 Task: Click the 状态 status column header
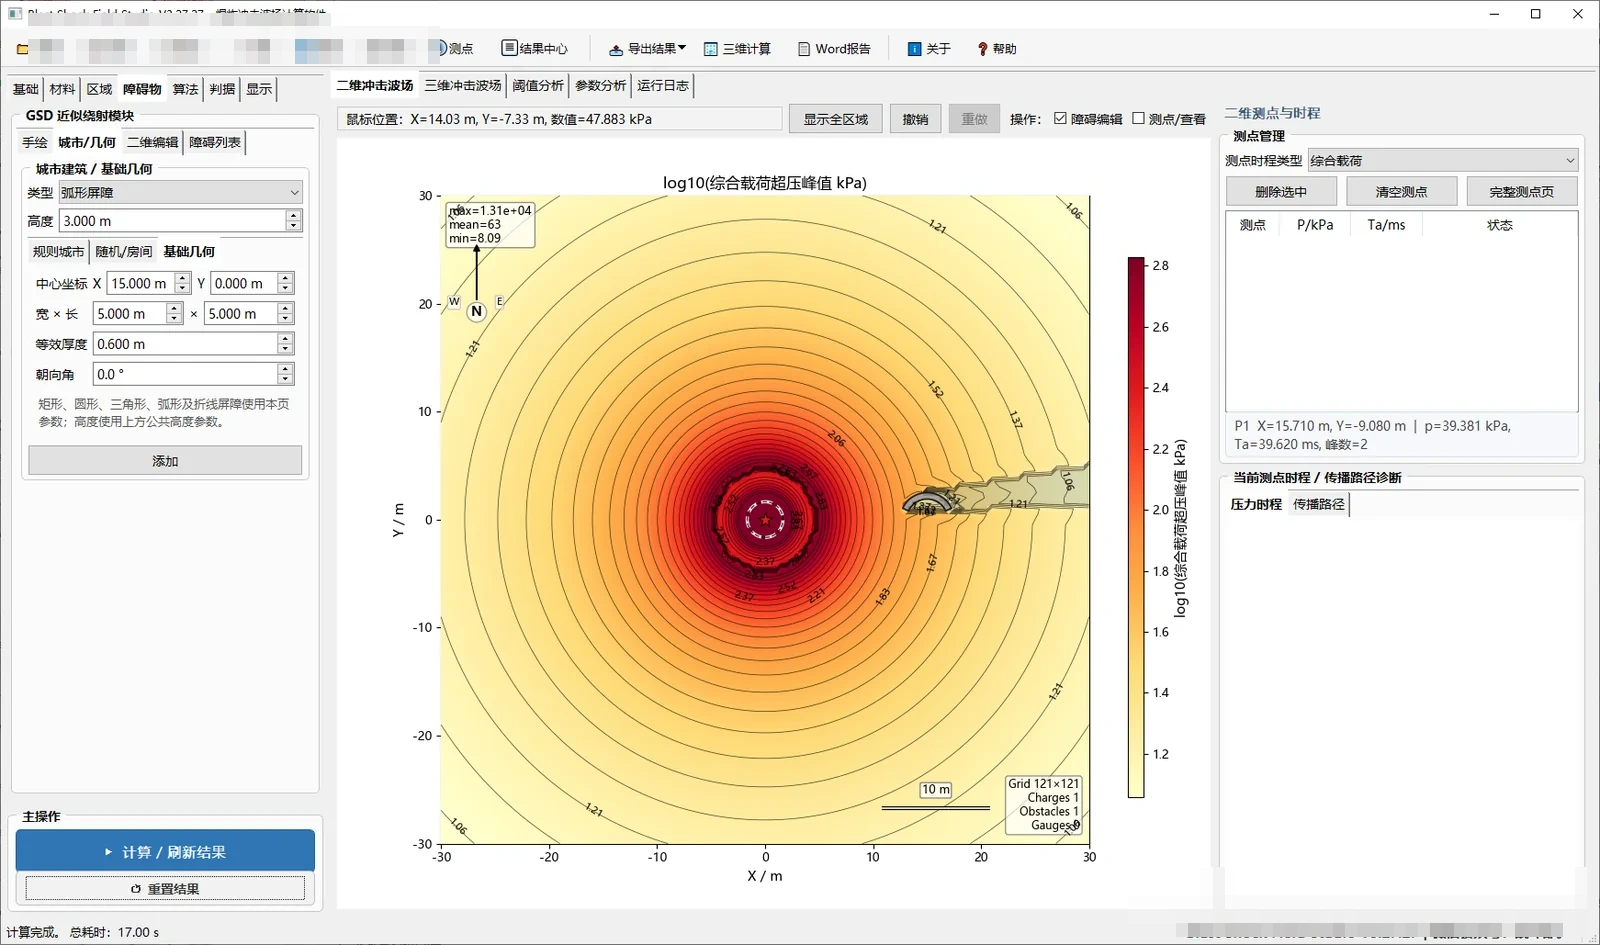1499,225
